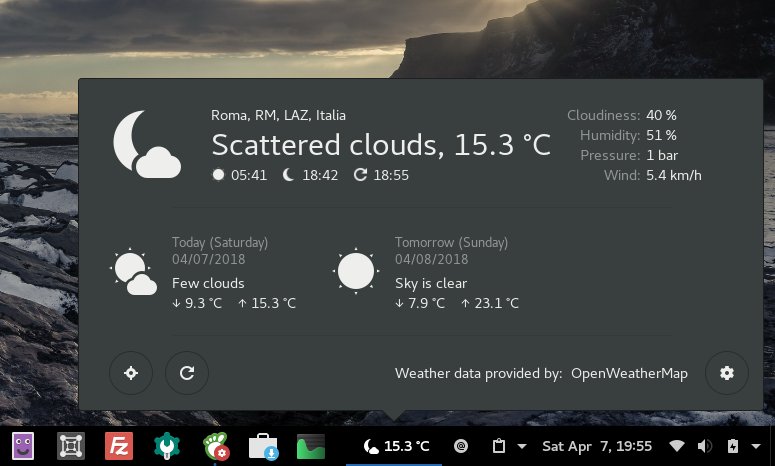Viewport: 775px width, 466px height.
Task: Click the Wi-Fi network icon
Action: 677,446
